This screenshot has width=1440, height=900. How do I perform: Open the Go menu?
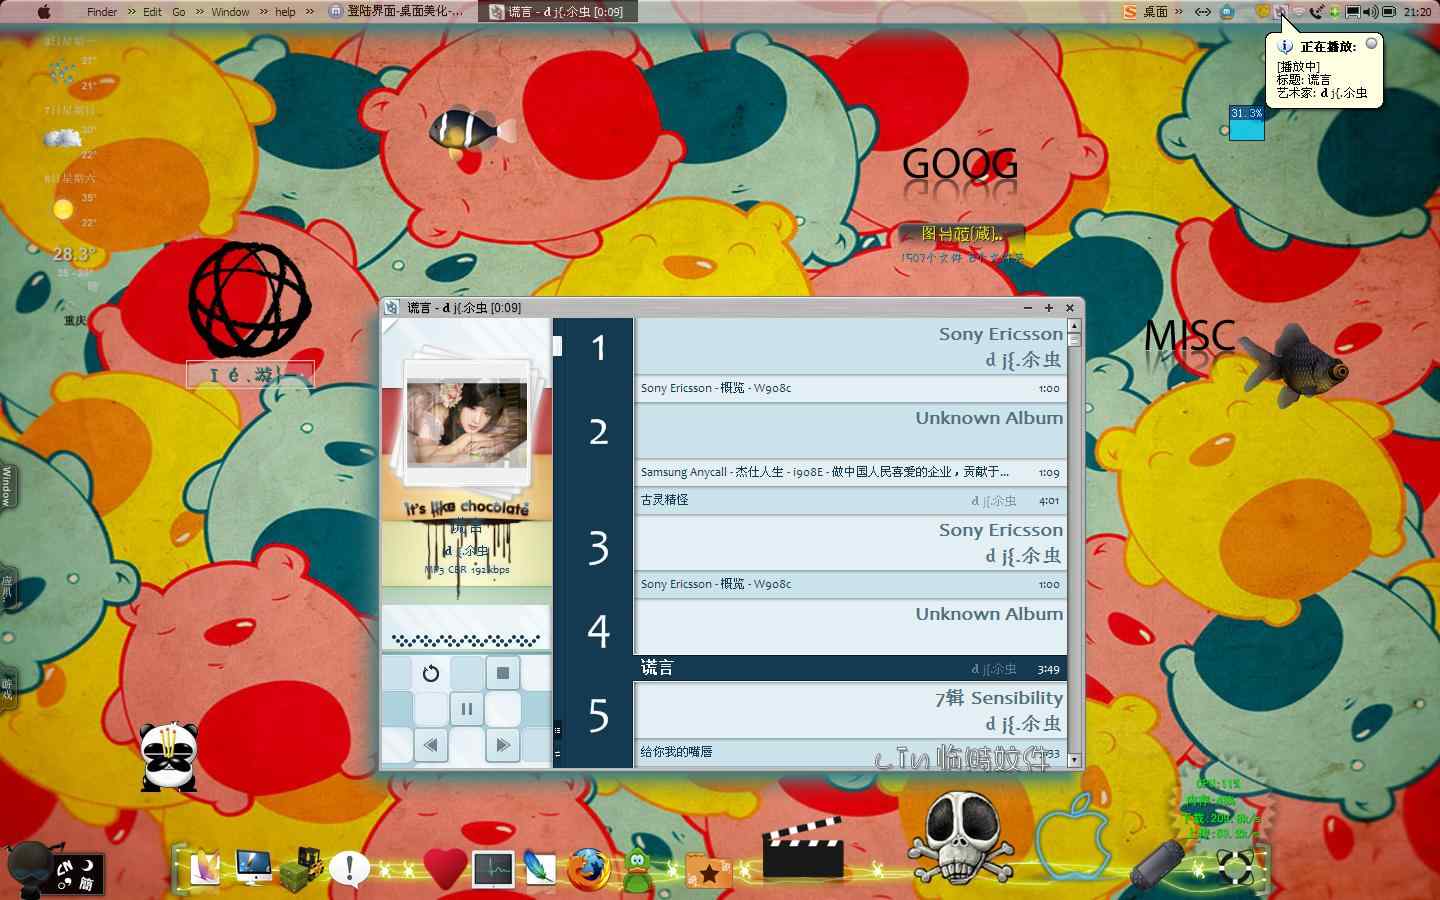click(x=179, y=12)
